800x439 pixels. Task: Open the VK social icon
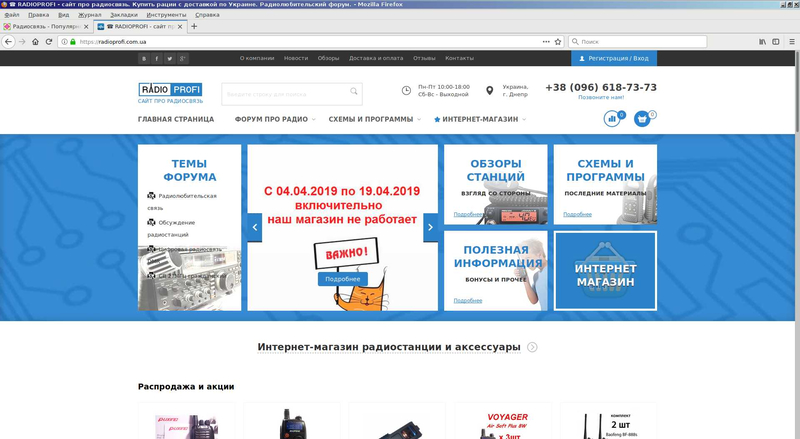tap(144, 59)
